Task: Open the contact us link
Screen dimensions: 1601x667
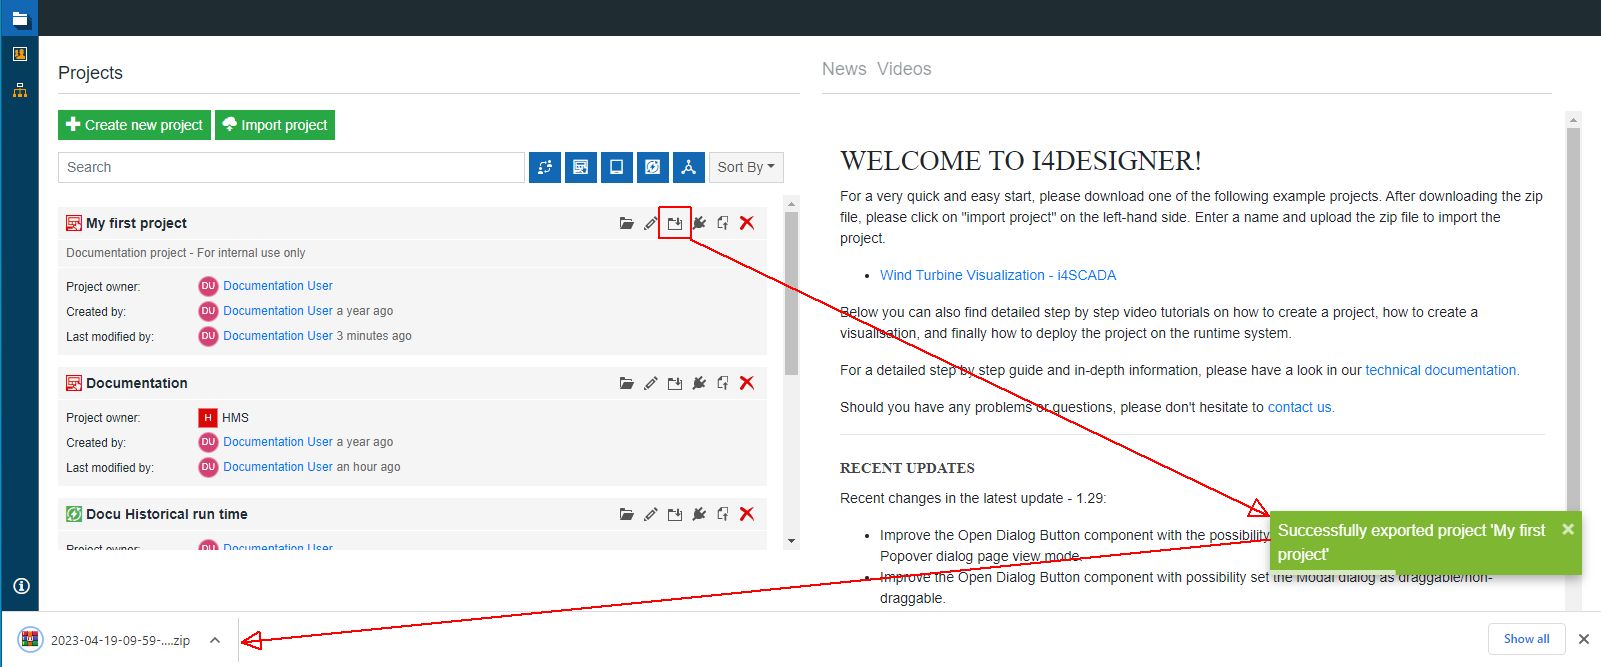Action: [1301, 407]
